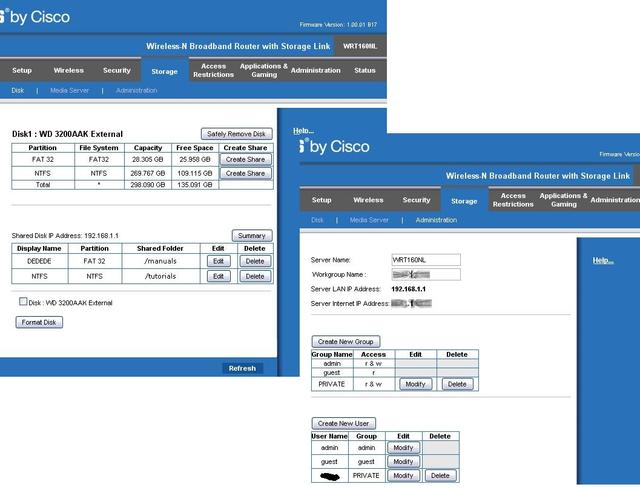
Task: Open Setup tab in the Administration window
Action: (321, 200)
